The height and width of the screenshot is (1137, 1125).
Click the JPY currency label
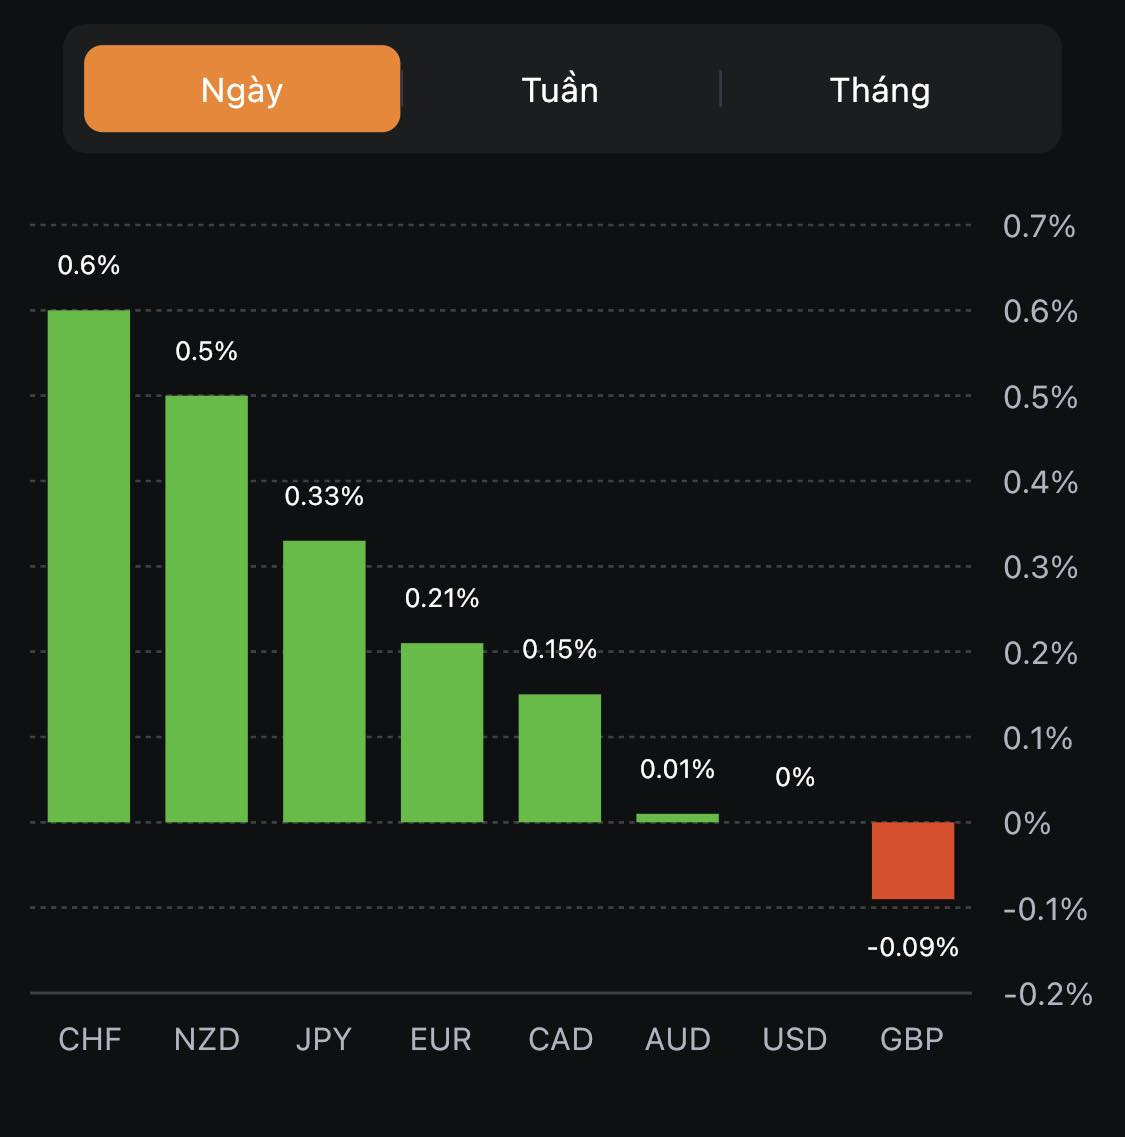tap(324, 1039)
